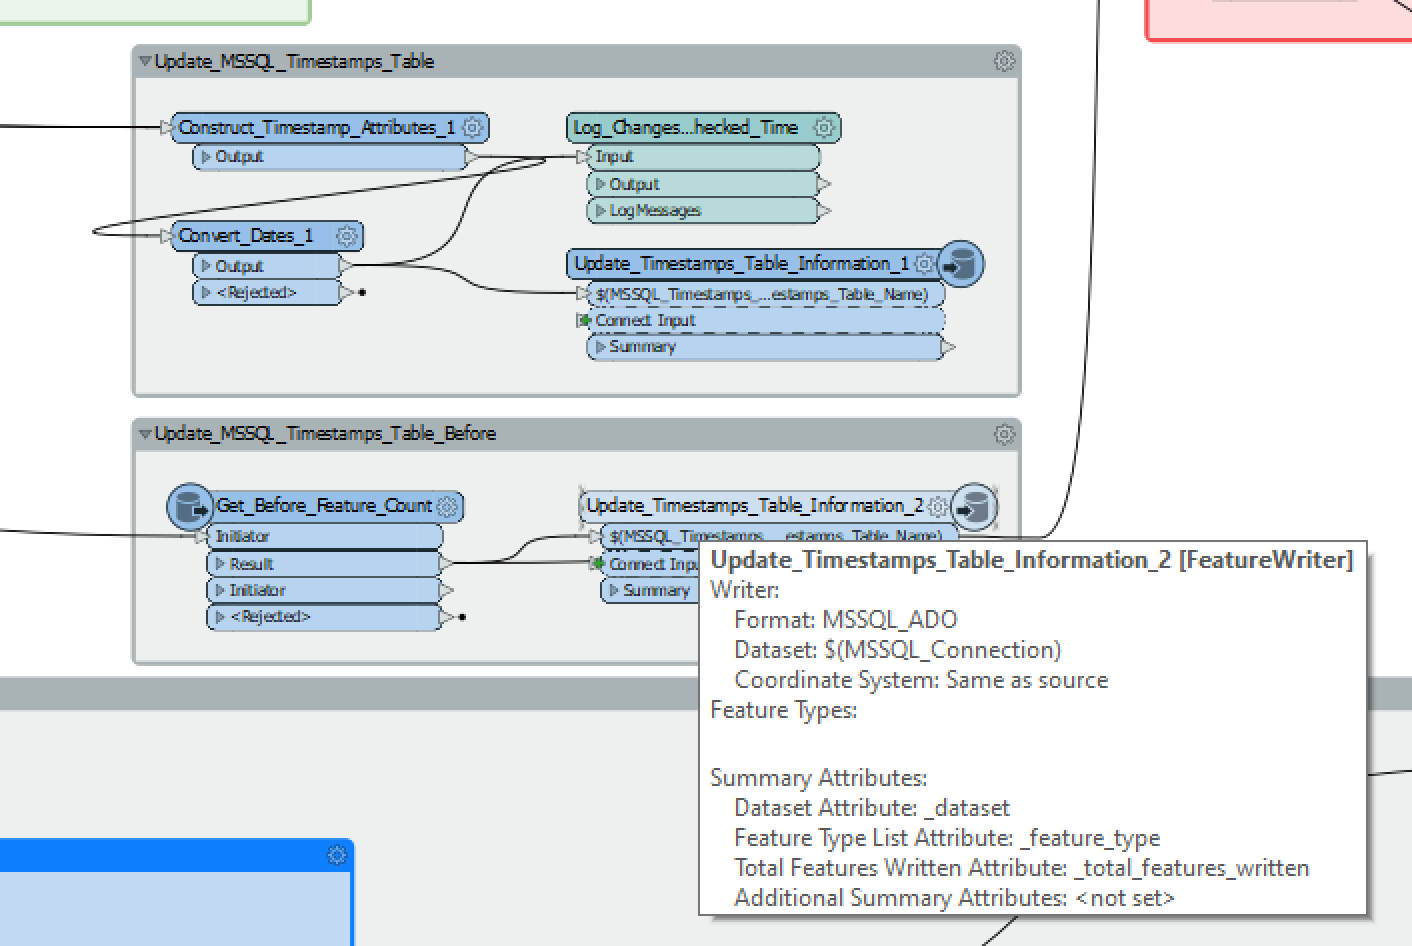The image size is (1412, 946).
Task: Click output arrow of Construct_Timestamp_Attributes_1 Output port
Action: (x=472, y=157)
